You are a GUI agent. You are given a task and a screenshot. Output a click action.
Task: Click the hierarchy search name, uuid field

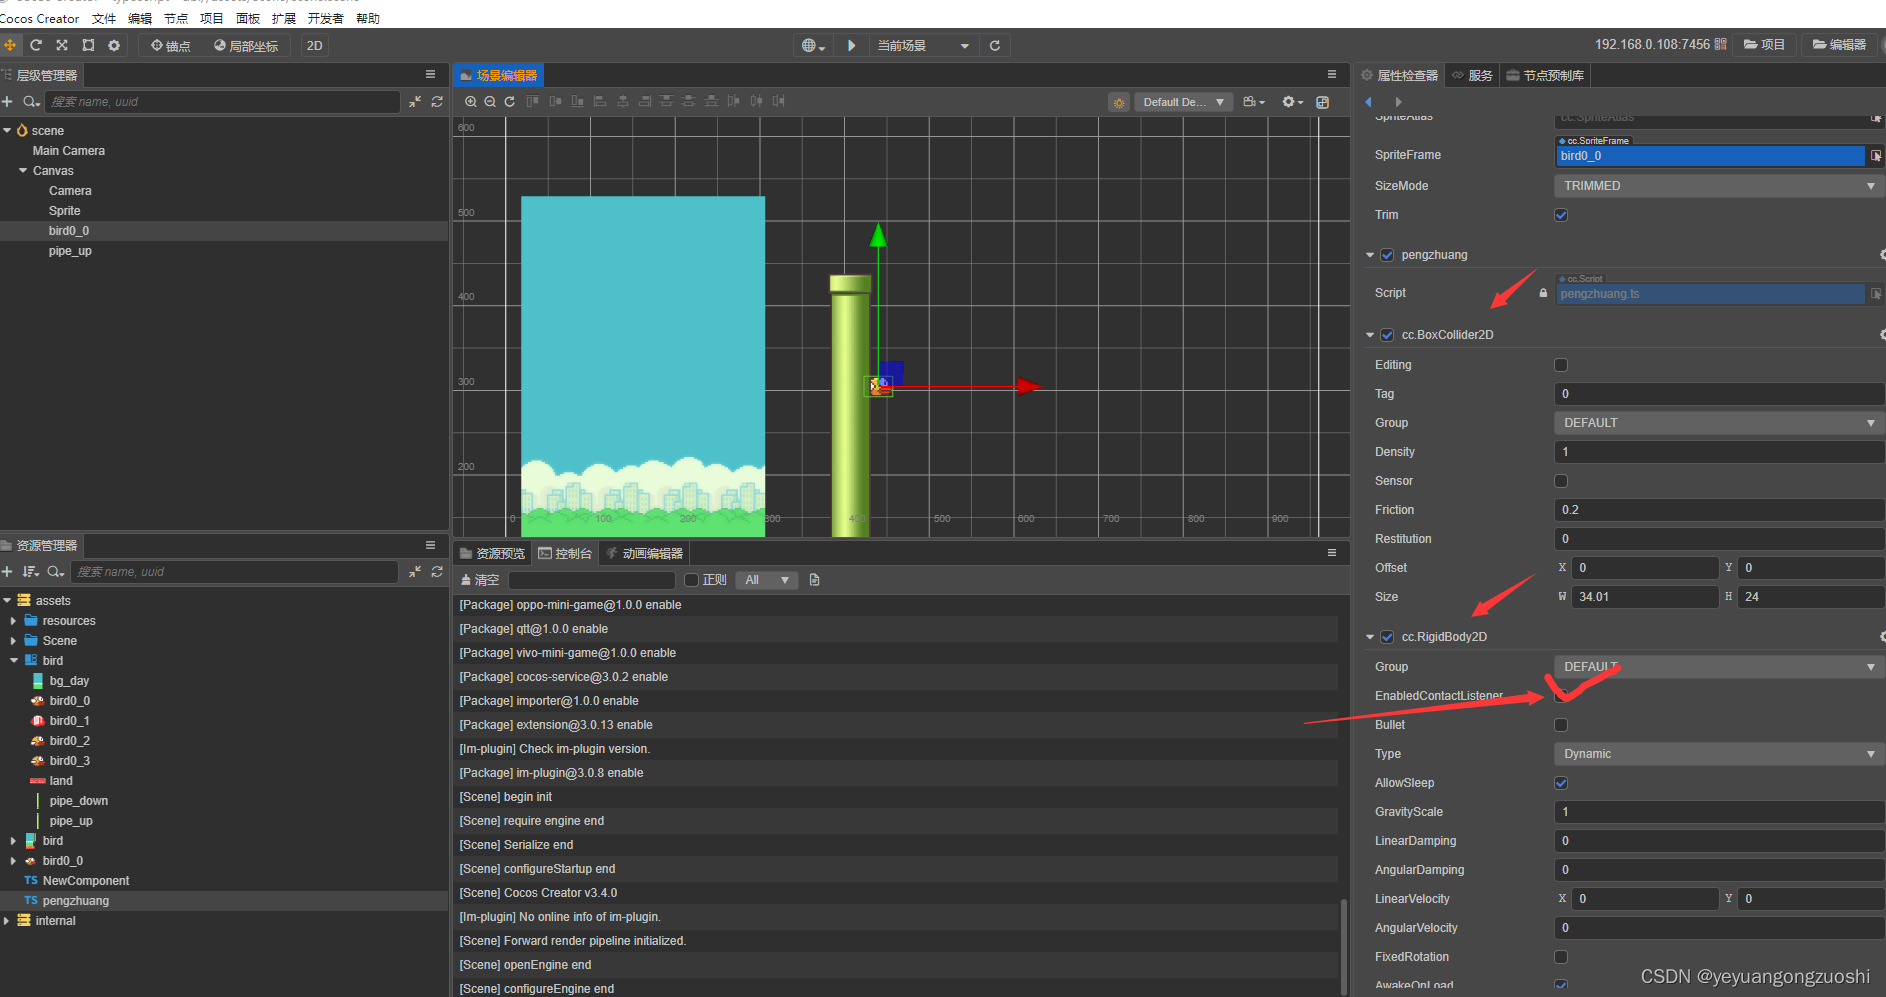(224, 102)
